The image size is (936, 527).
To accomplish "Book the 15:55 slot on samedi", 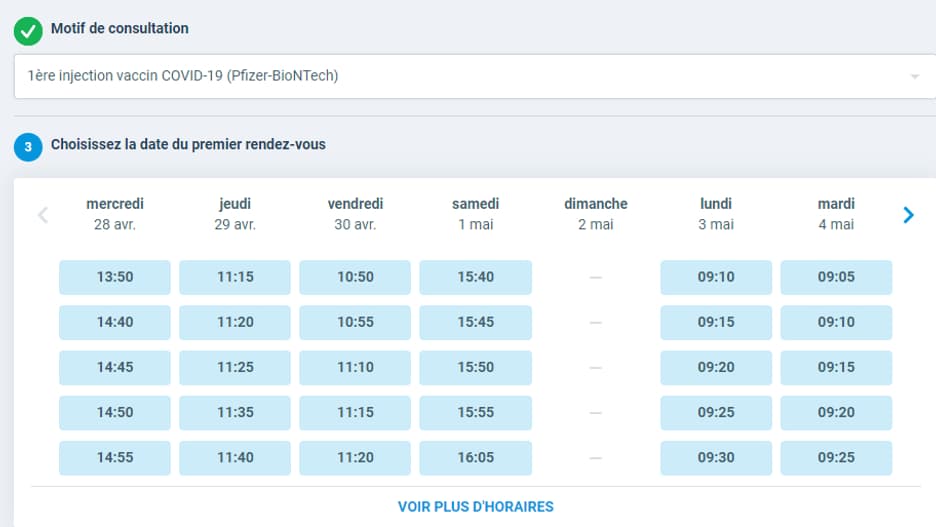I will click(476, 412).
